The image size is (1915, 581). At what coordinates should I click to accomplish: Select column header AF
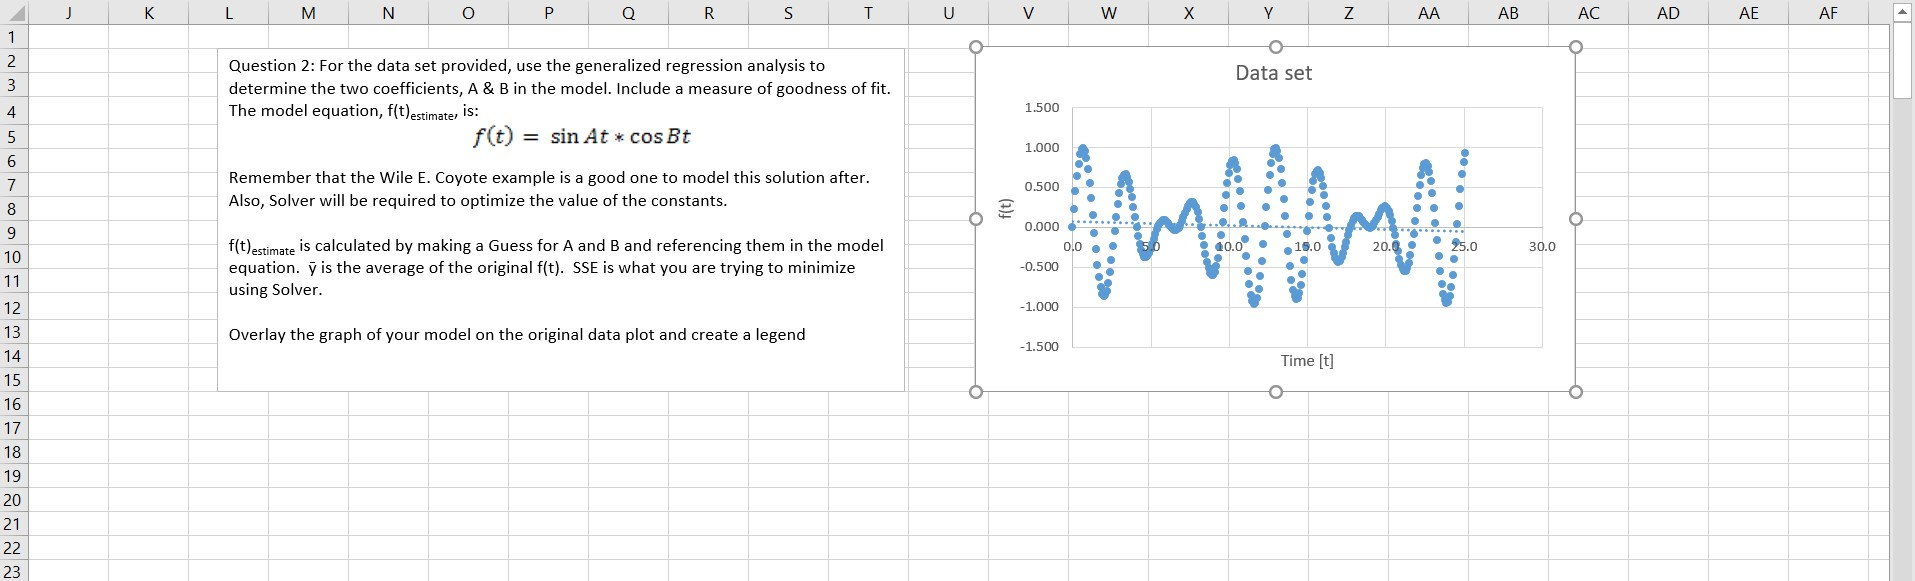(x=1828, y=13)
